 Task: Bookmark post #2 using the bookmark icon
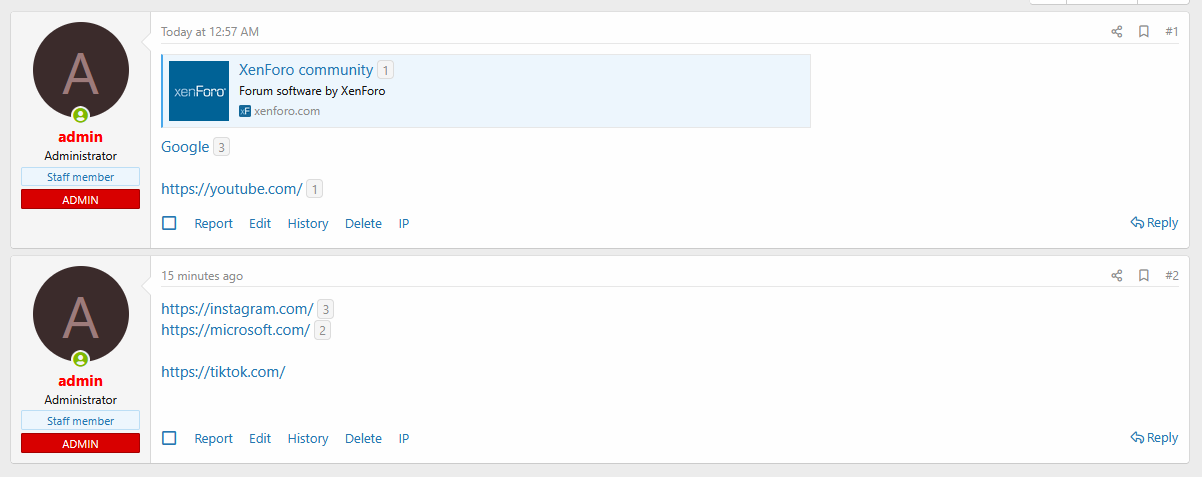(x=1144, y=276)
